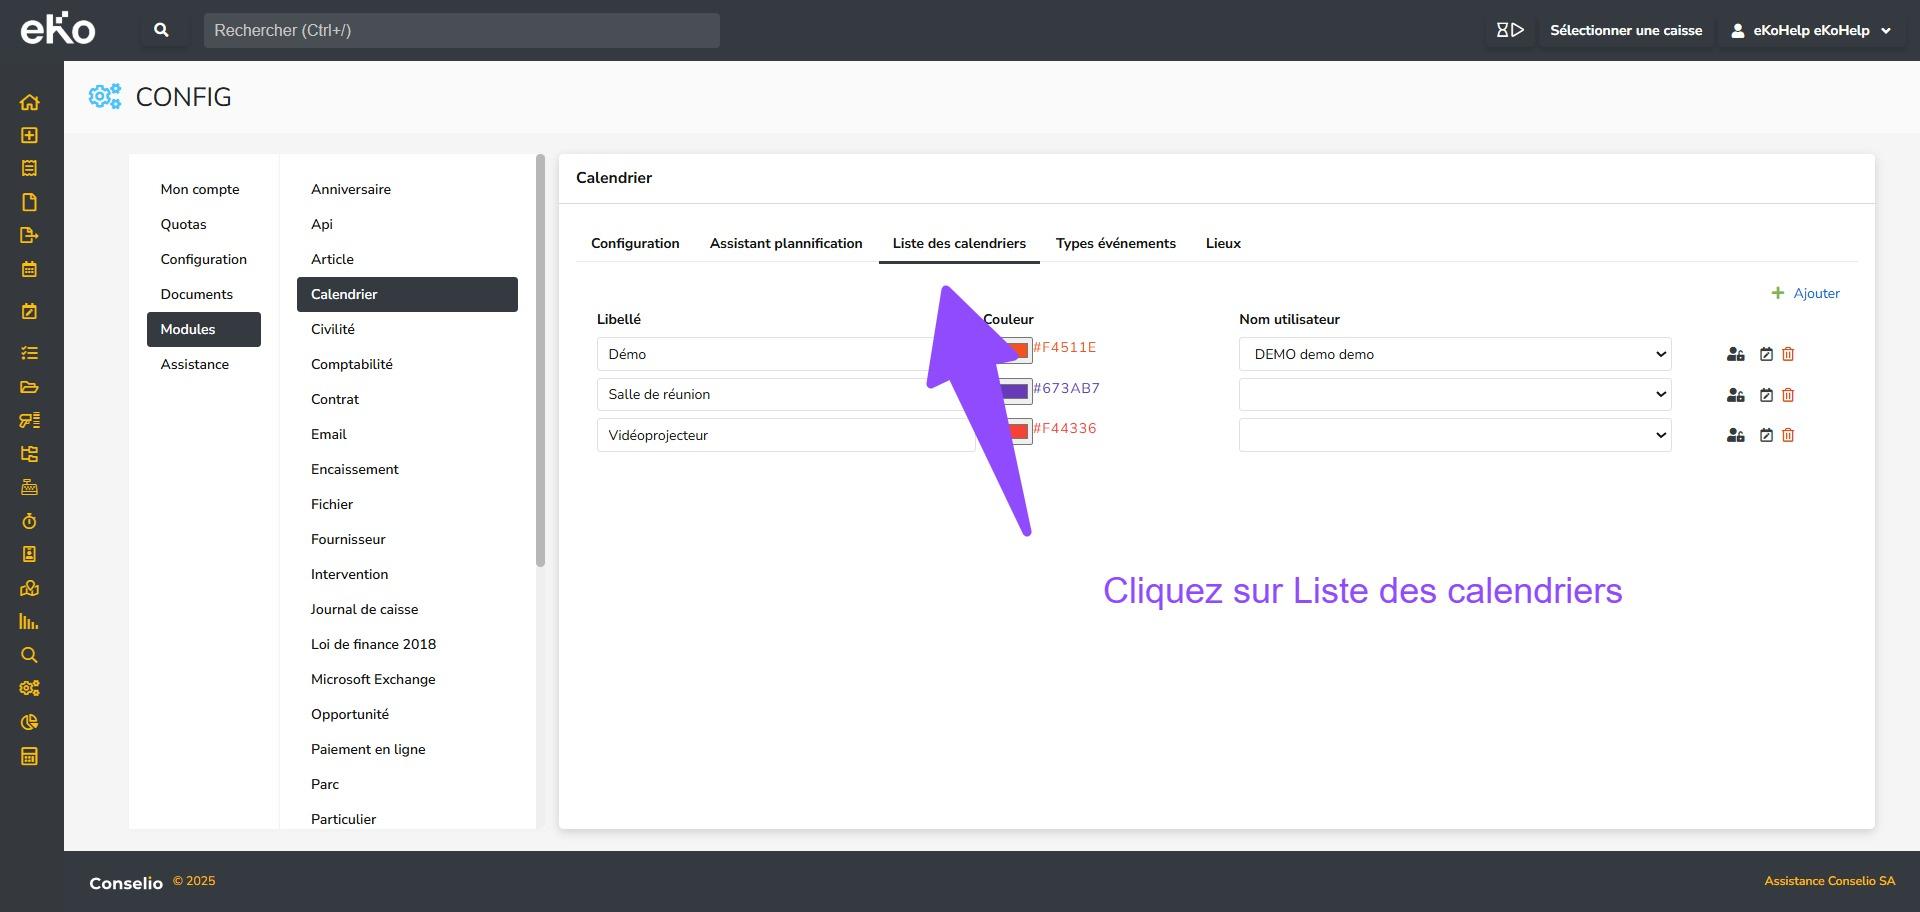The image size is (1920, 912).
Task: Expand user dropdown for Salle de réunion
Action: [x=1454, y=395]
